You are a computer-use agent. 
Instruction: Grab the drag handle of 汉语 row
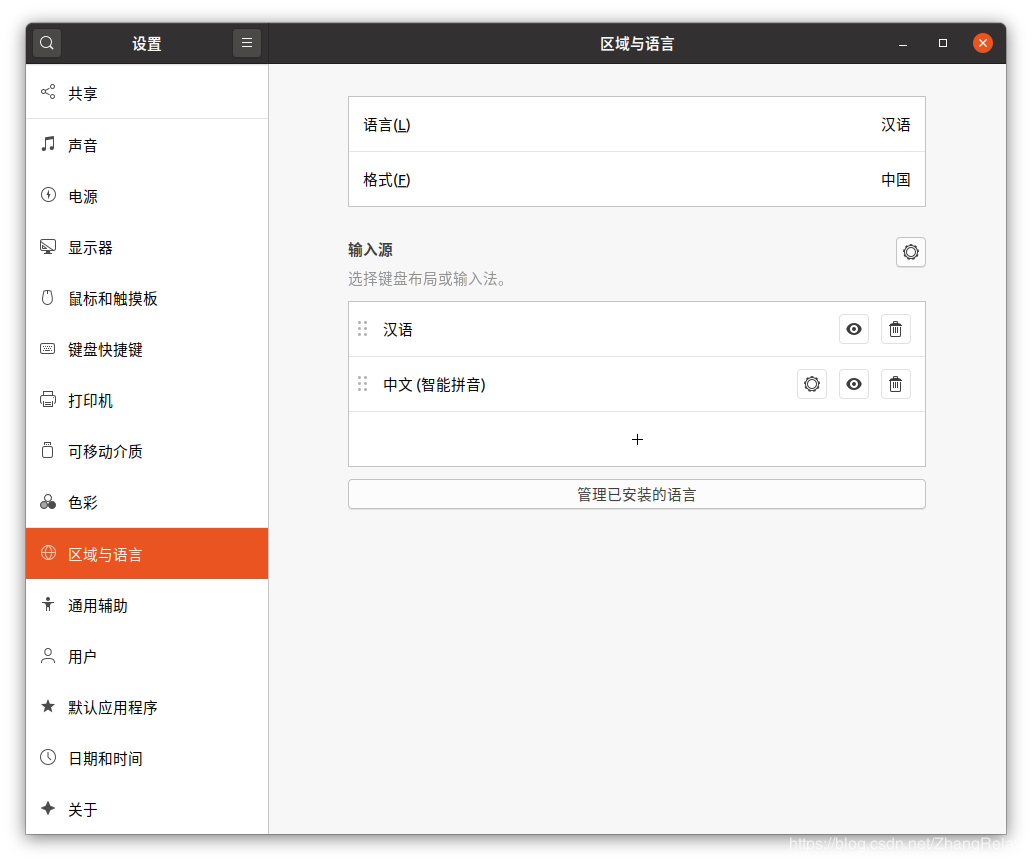pos(362,329)
